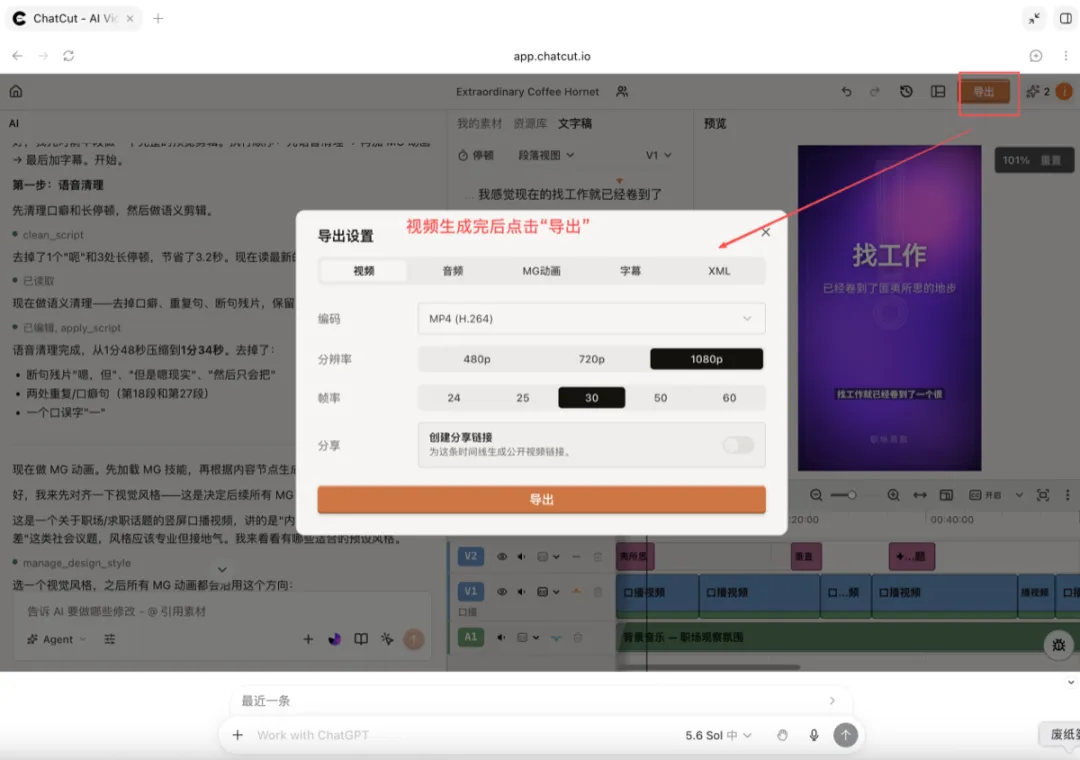This screenshot has width=1080, height=760.
Task: Delete the V2 track with its trash icon
Action: (598, 556)
